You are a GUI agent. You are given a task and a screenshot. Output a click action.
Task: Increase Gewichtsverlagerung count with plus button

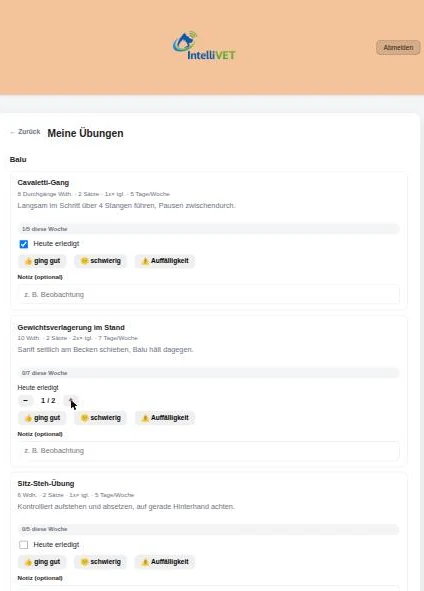click(70, 400)
